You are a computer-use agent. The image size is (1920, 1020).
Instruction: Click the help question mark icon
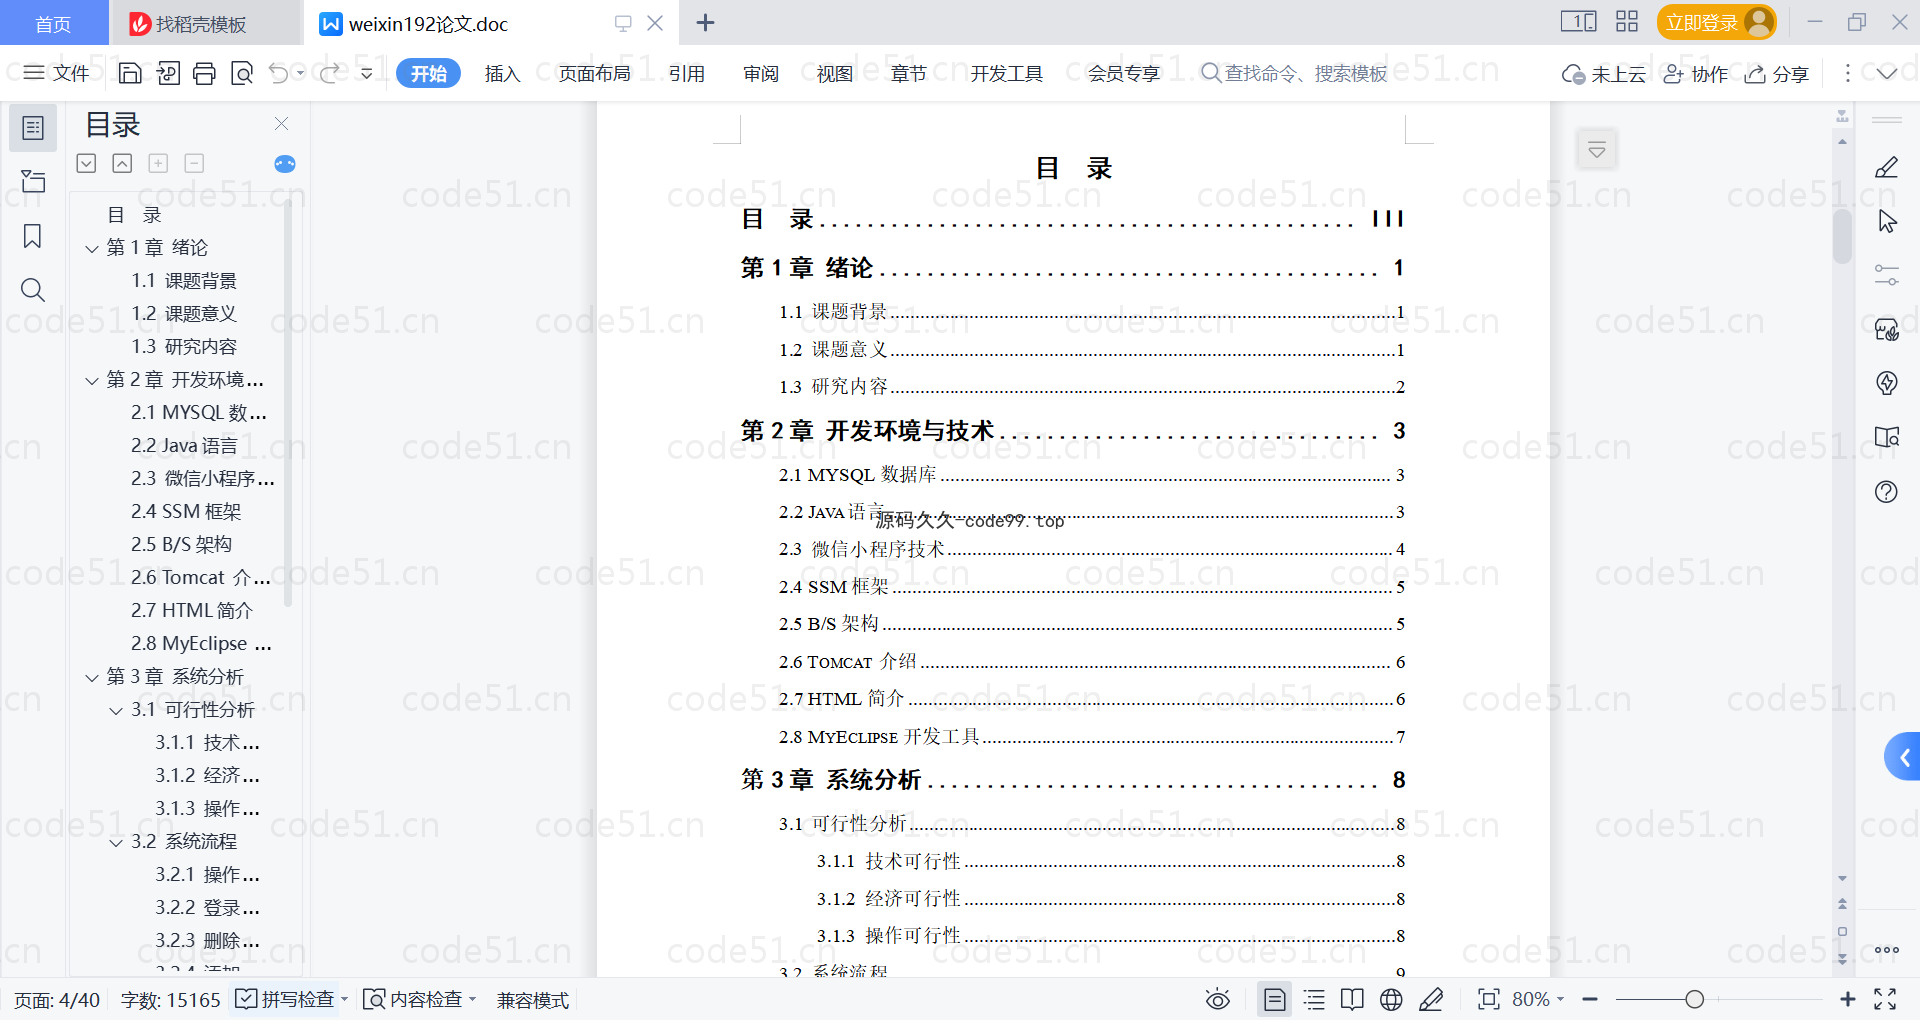coord(1887,492)
